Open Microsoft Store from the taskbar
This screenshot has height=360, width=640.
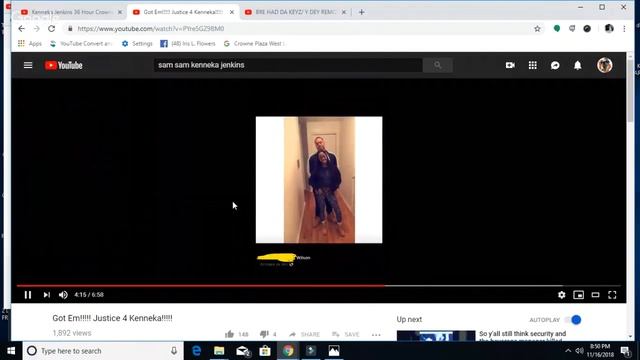point(265,351)
